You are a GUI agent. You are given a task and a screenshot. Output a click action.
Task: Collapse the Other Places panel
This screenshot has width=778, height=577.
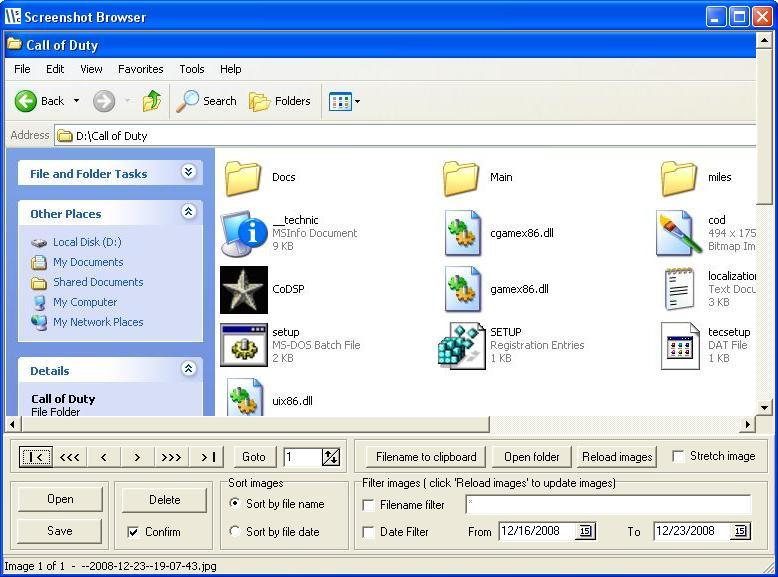[x=188, y=212]
